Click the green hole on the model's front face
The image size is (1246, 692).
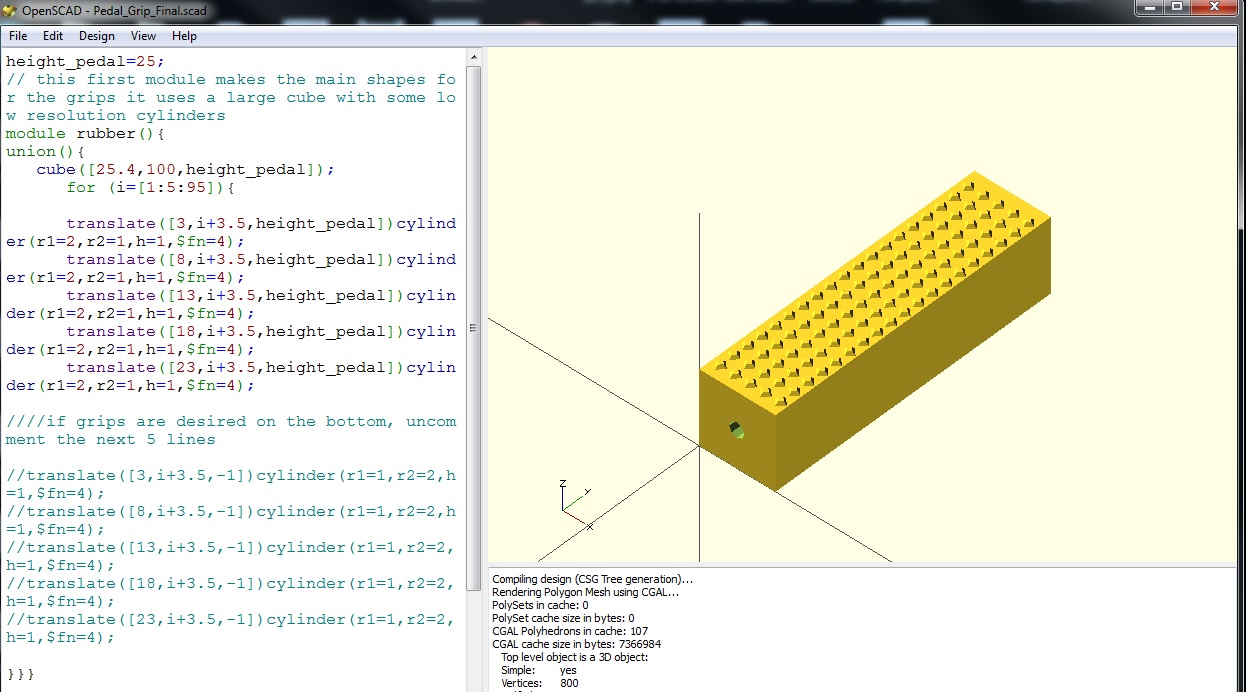click(x=737, y=430)
